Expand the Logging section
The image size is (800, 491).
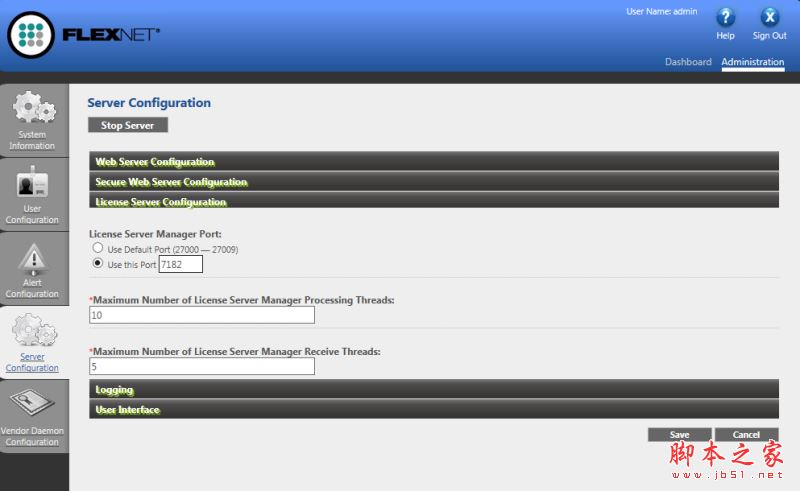(x=434, y=389)
